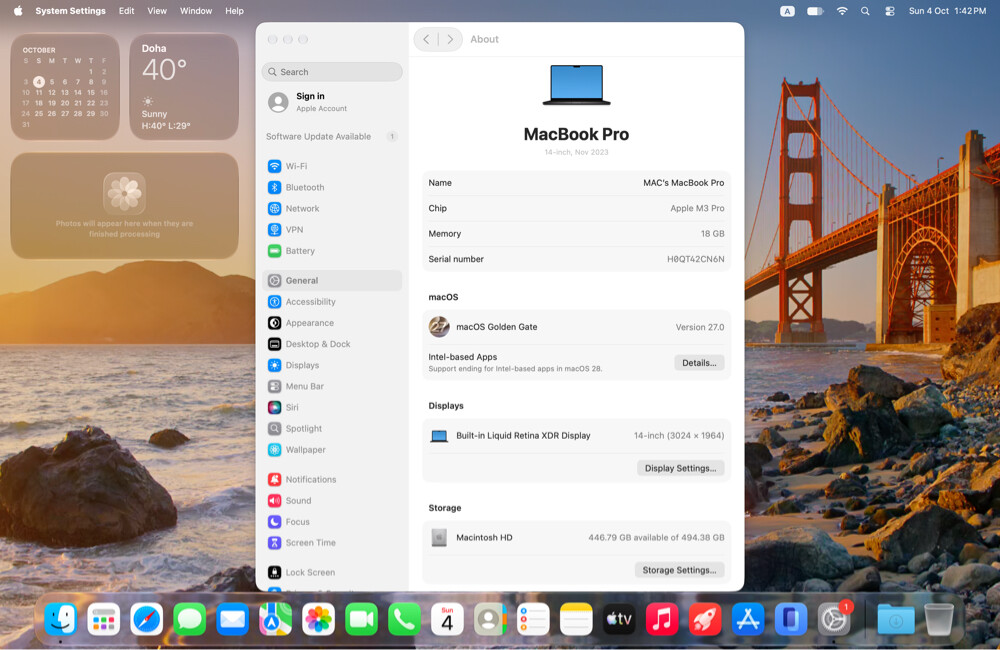This screenshot has width=1000, height=650.
Task: Open Bluetooth settings in the sidebar
Action: [332, 187]
